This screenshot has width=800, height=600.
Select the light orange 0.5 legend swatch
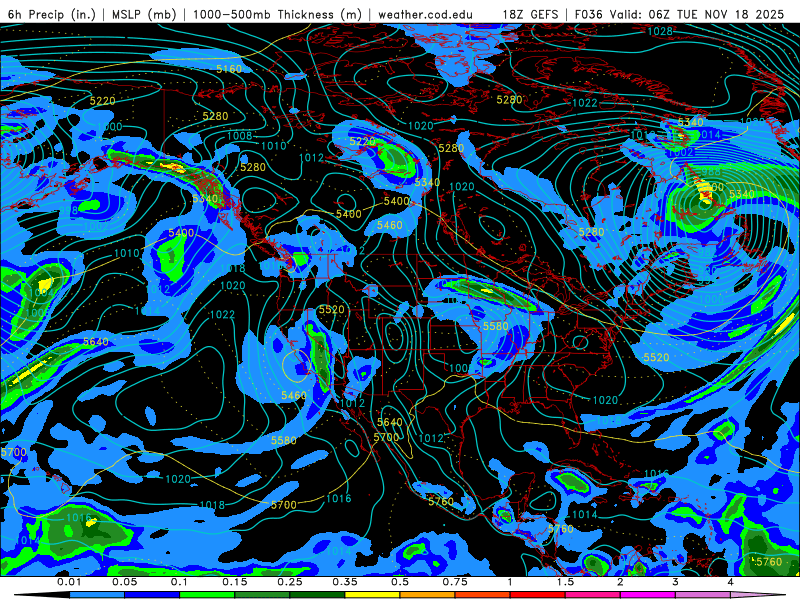coord(428,595)
